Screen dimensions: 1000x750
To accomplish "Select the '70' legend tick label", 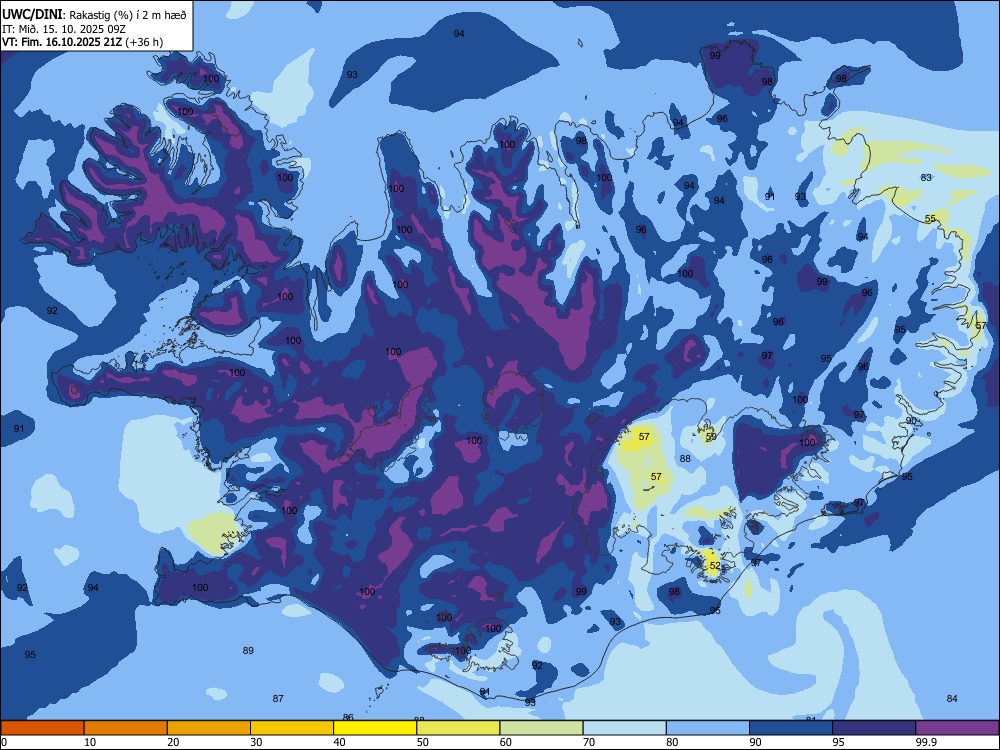I will point(589,742).
